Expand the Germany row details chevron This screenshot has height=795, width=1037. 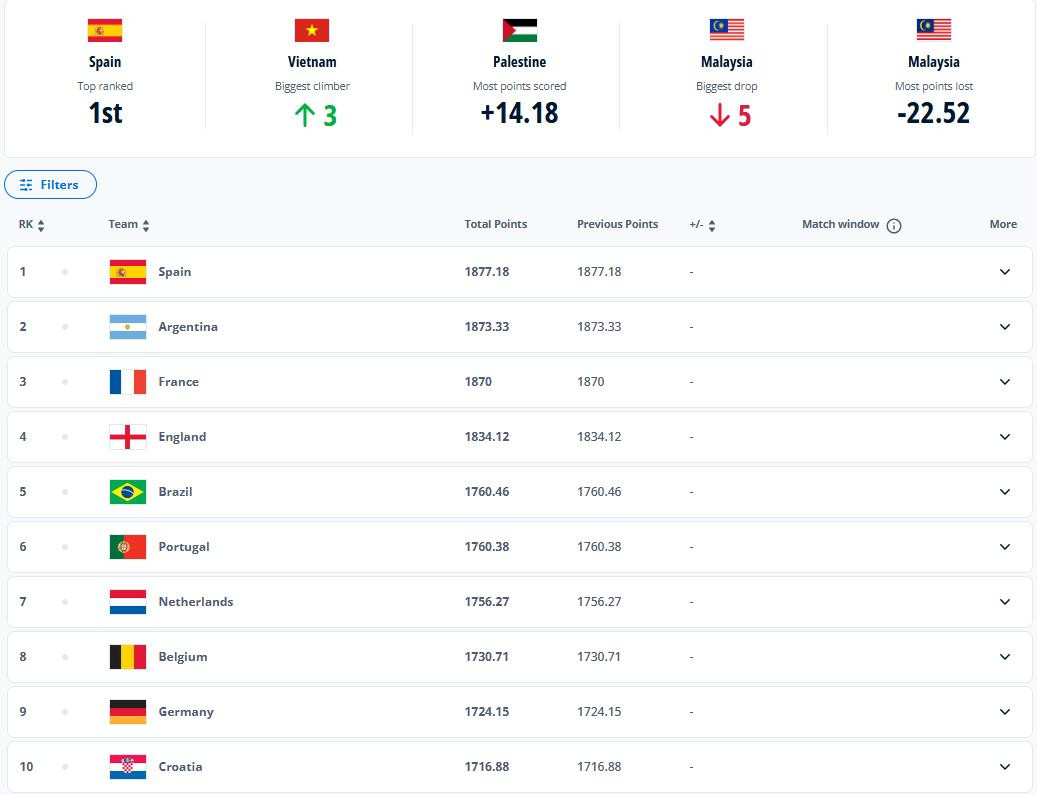point(1005,711)
